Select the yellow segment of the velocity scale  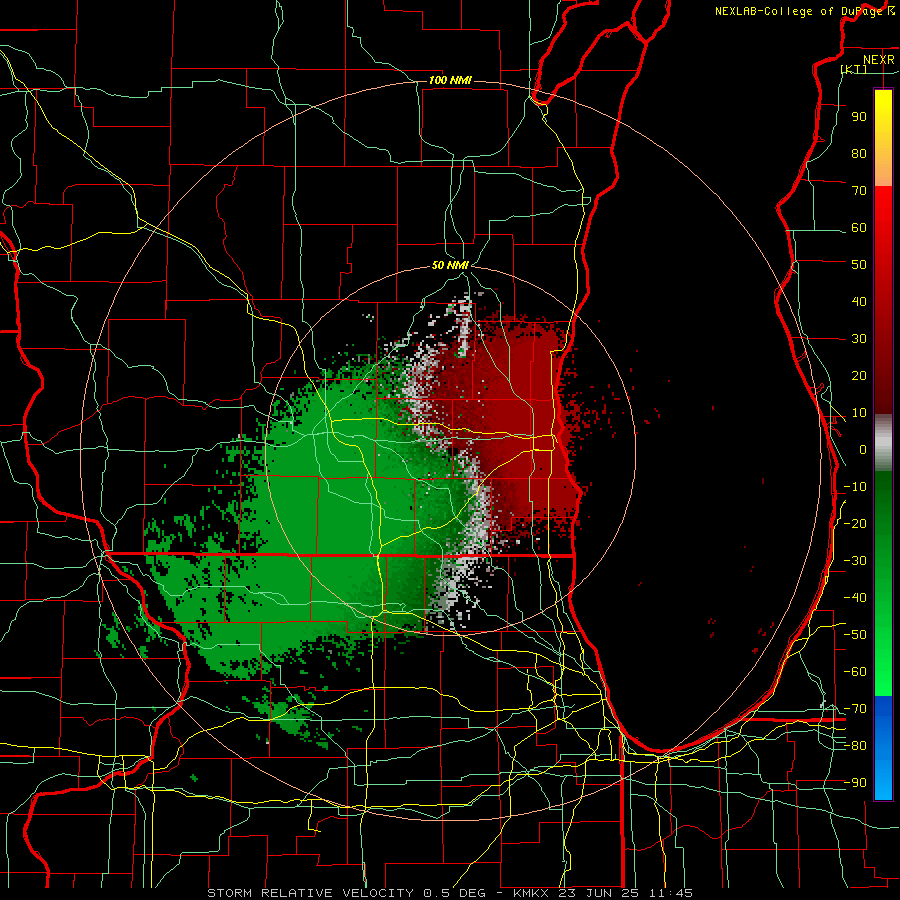tap(883, 137)
